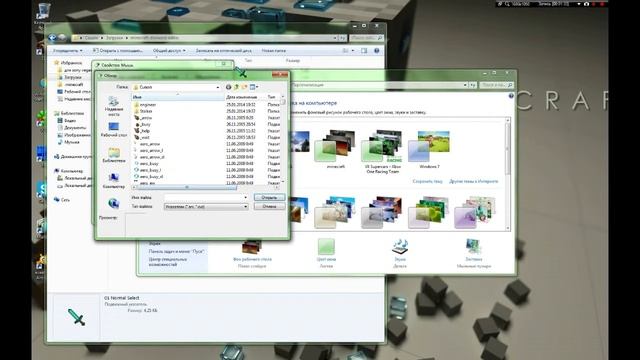Select the aero_arrow cursor file

pos(147,144)
